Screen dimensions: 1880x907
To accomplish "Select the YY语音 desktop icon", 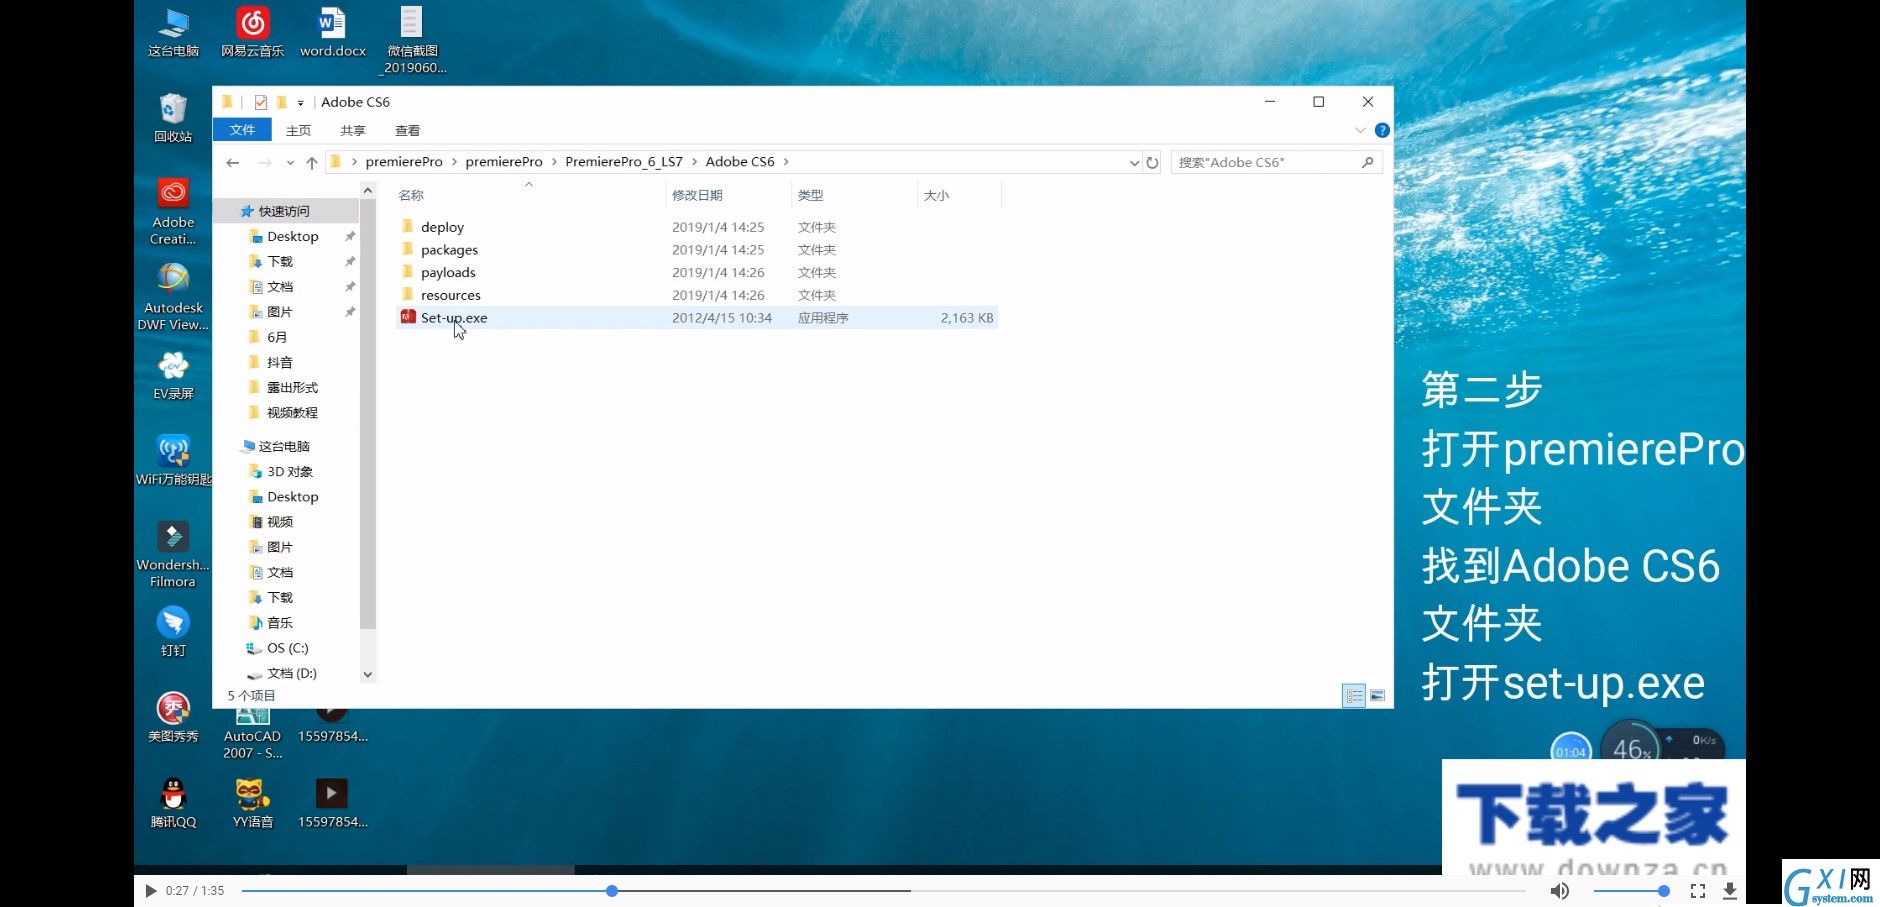I will coord(253,803).
